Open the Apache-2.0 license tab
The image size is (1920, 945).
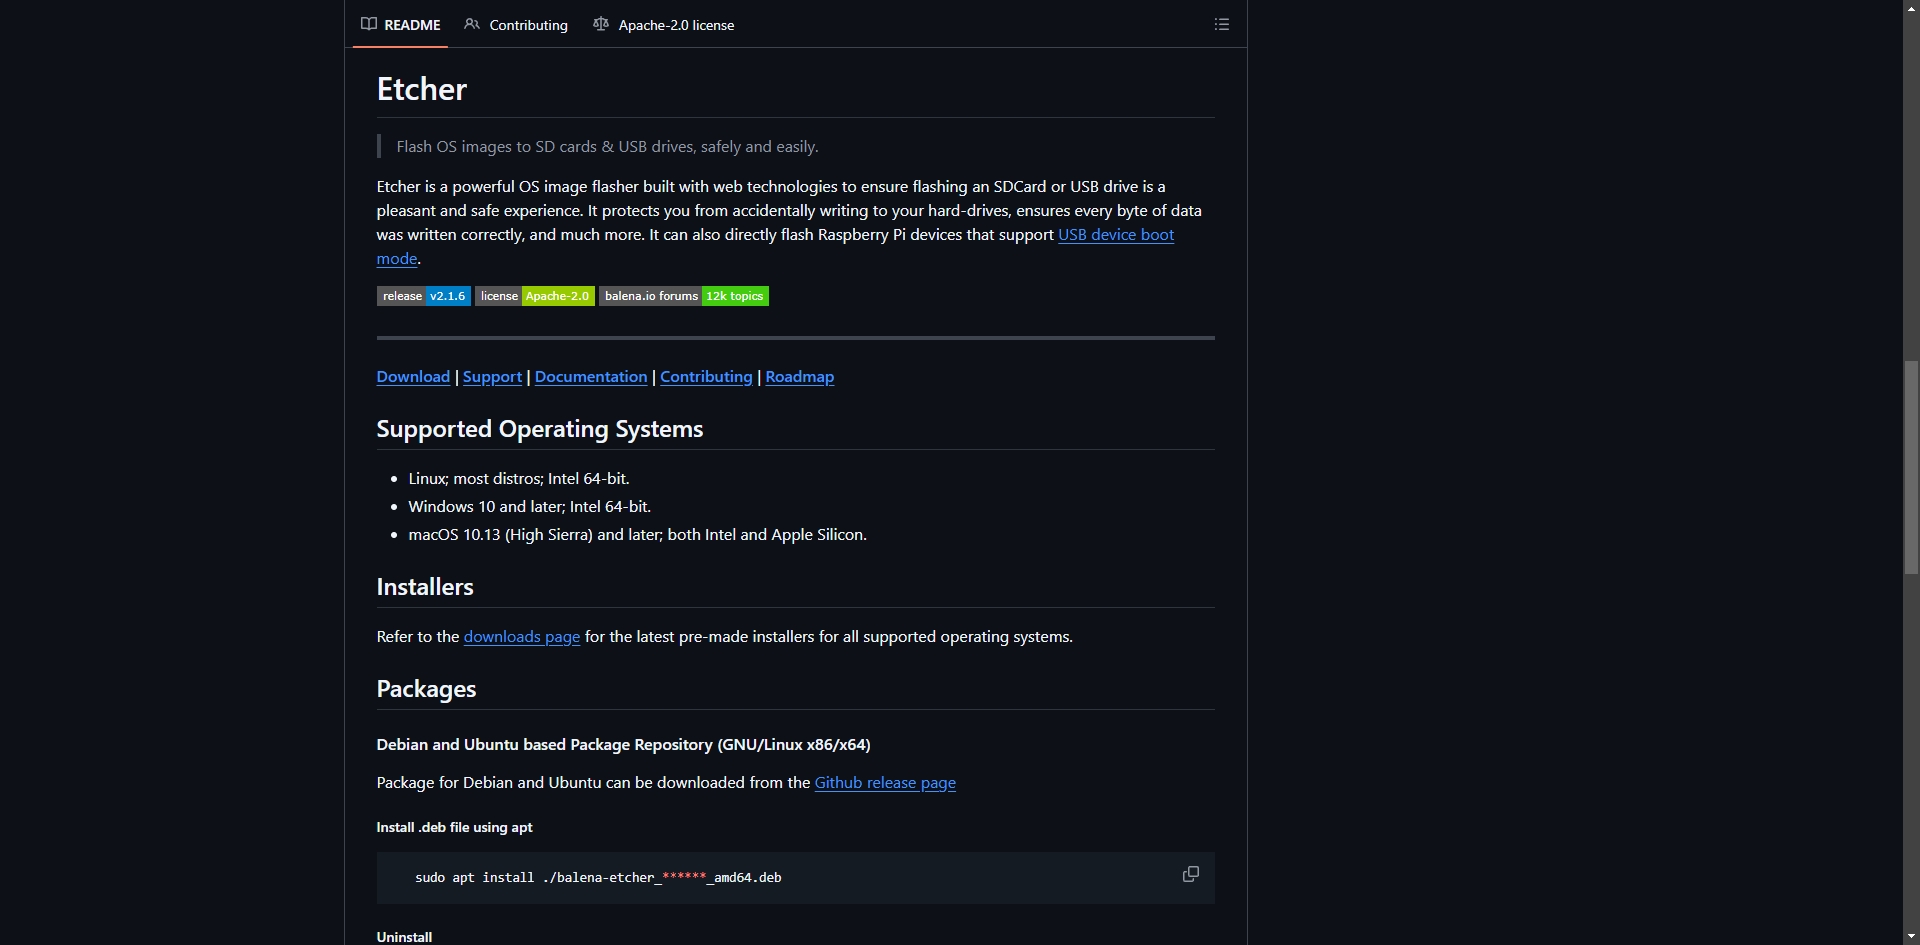click(x=663, y=24)
